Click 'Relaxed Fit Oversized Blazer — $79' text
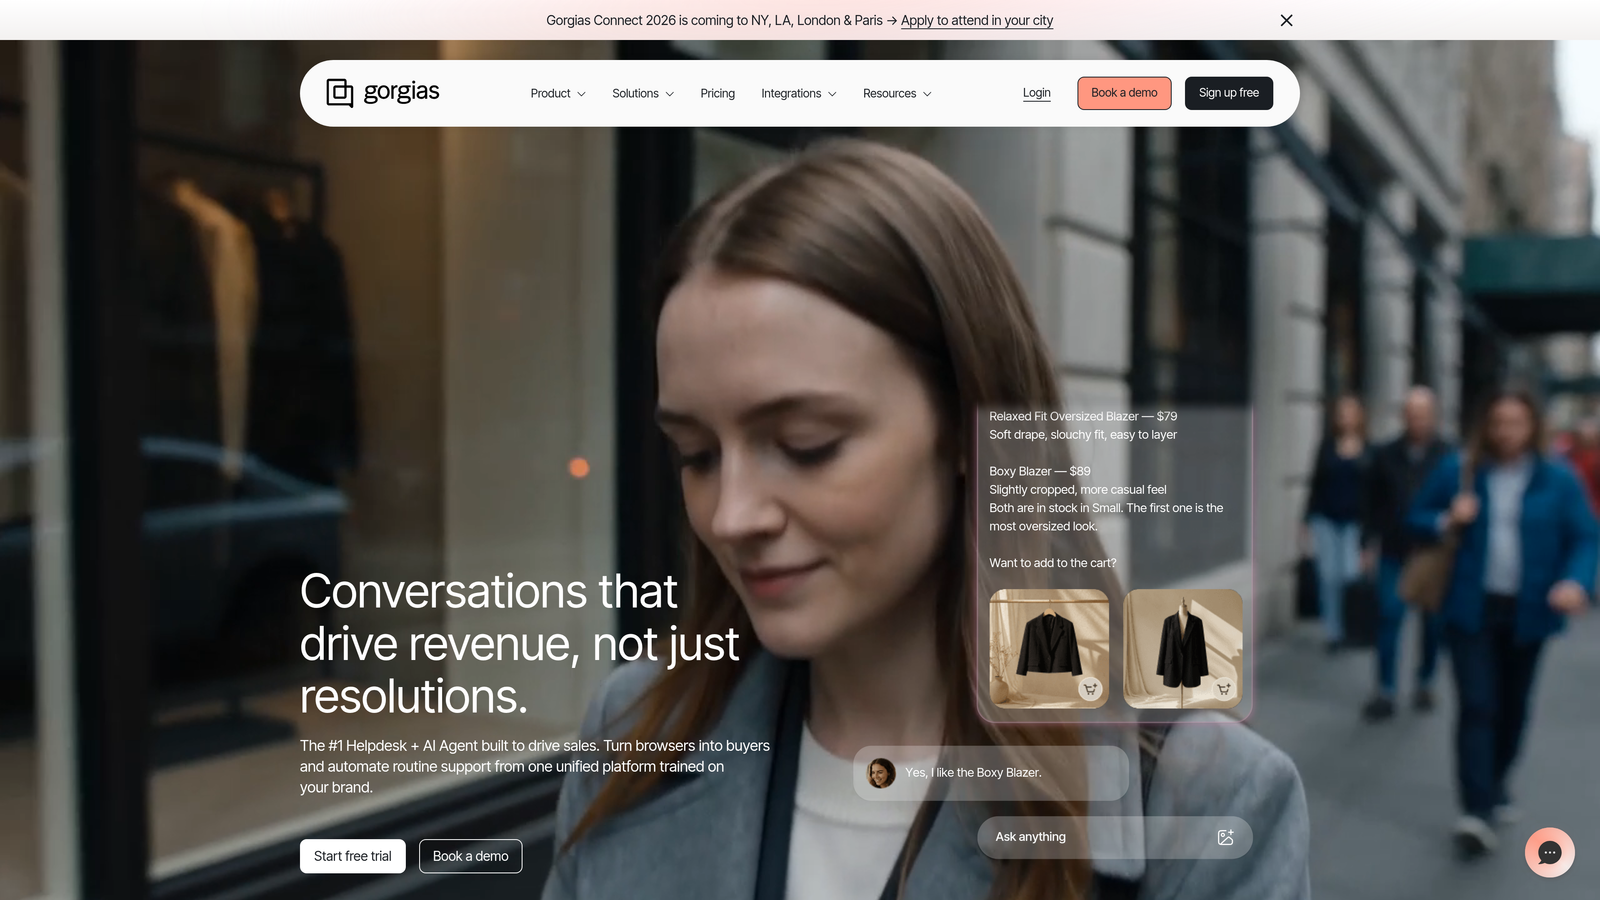The height and width of the screenshot is (900, 1600). tap(1083, 416)
